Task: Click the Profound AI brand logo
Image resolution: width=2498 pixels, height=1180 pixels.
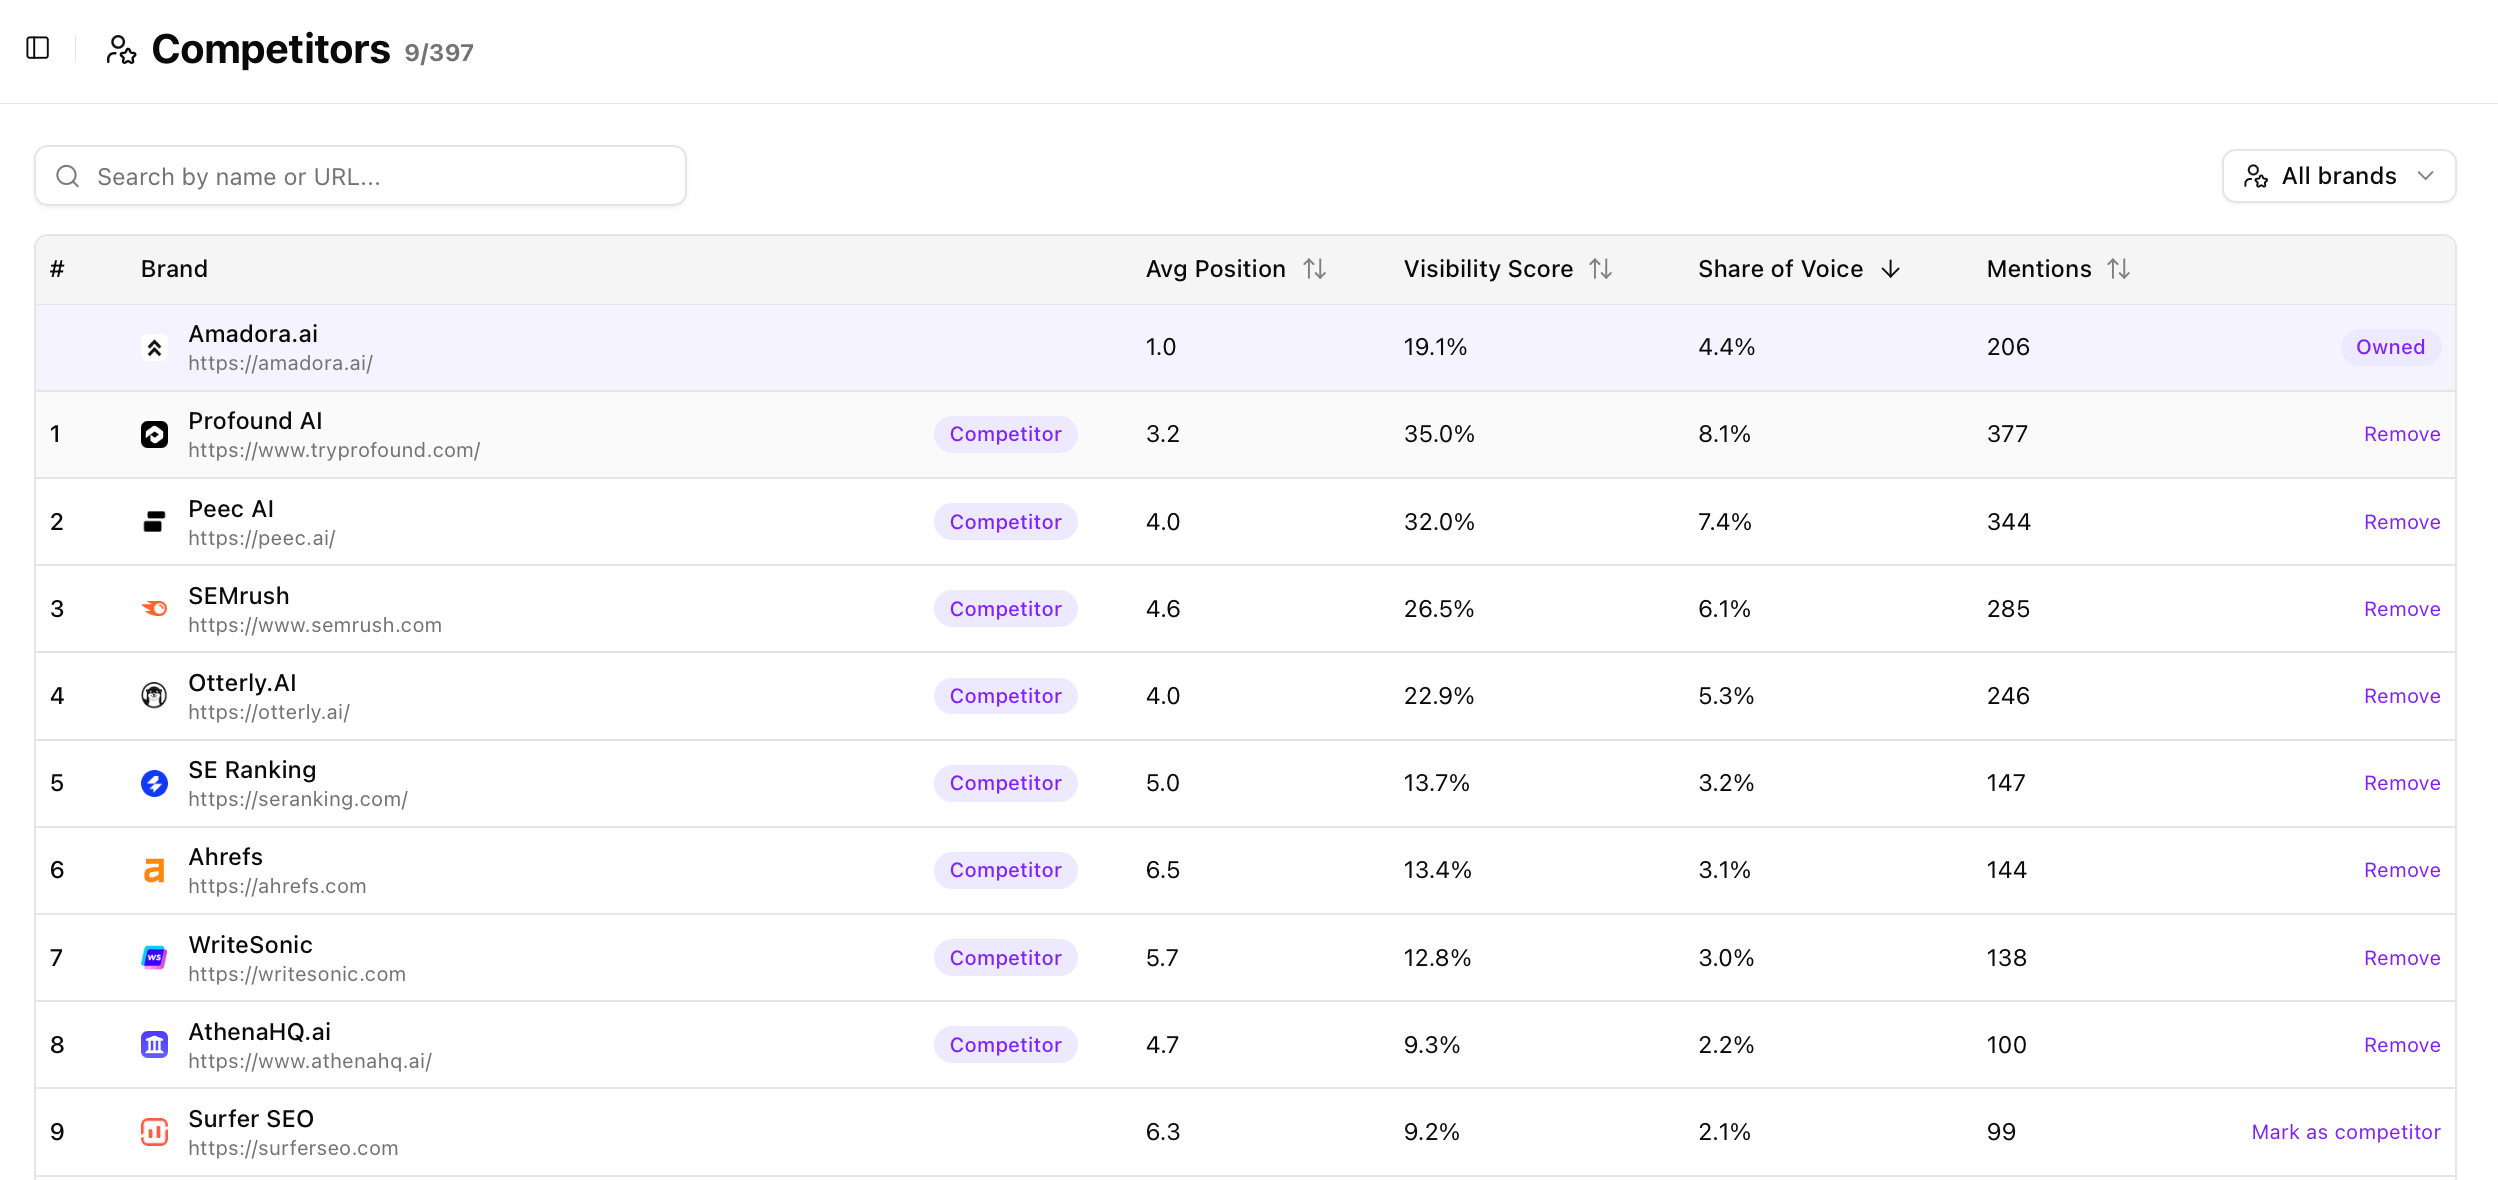Action: [x=154, y=434]
